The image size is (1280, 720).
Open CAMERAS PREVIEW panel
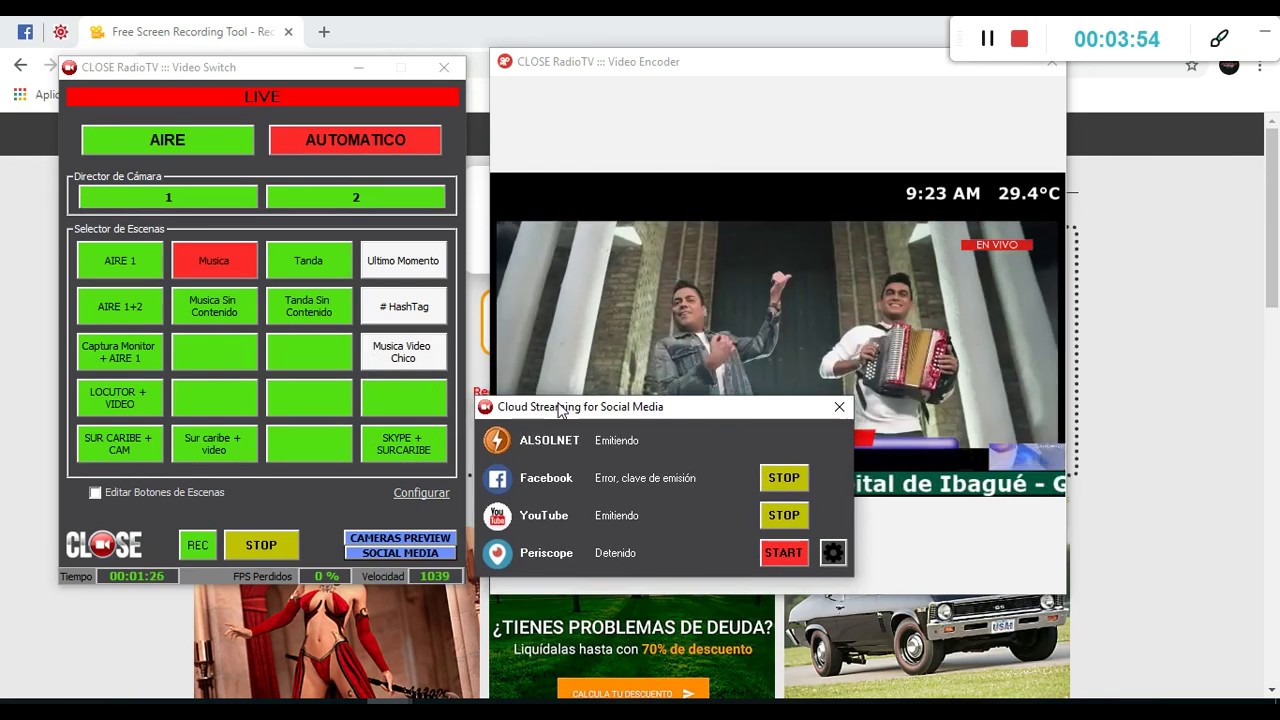(x=400, y=538)
